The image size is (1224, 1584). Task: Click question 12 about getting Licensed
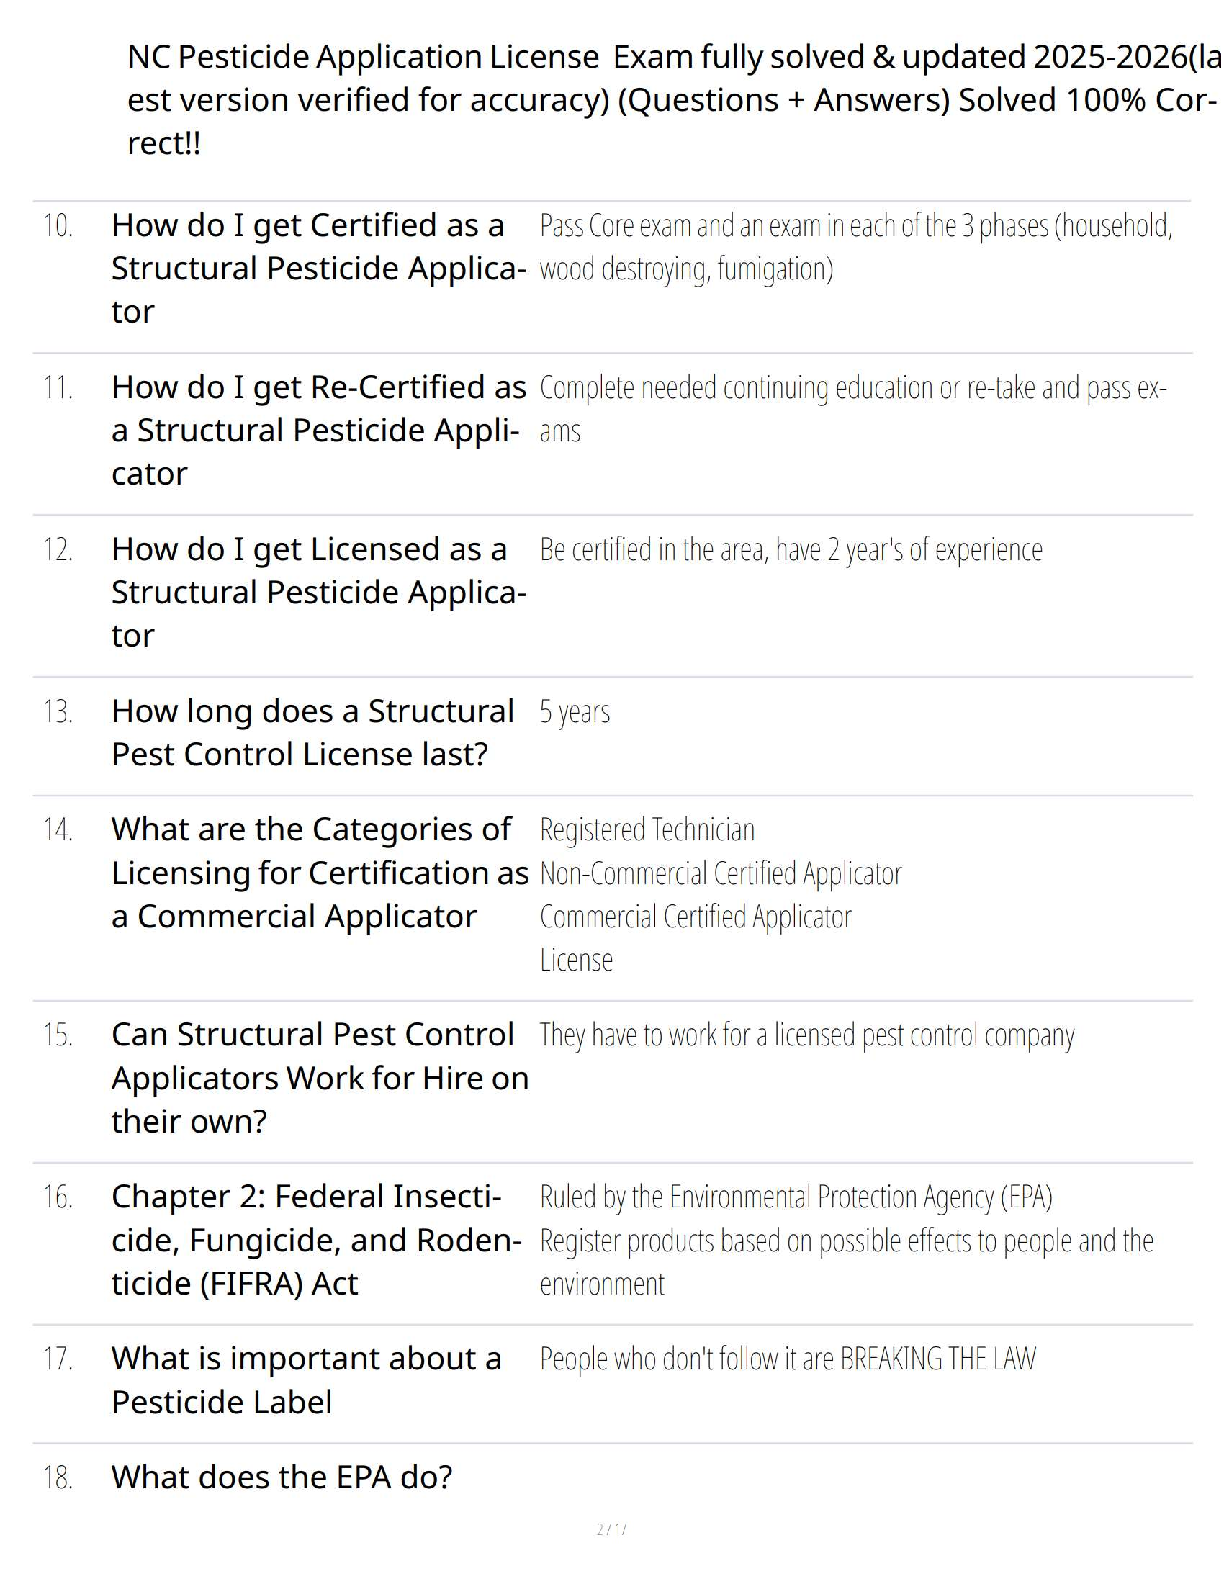(x=318, y=592)
